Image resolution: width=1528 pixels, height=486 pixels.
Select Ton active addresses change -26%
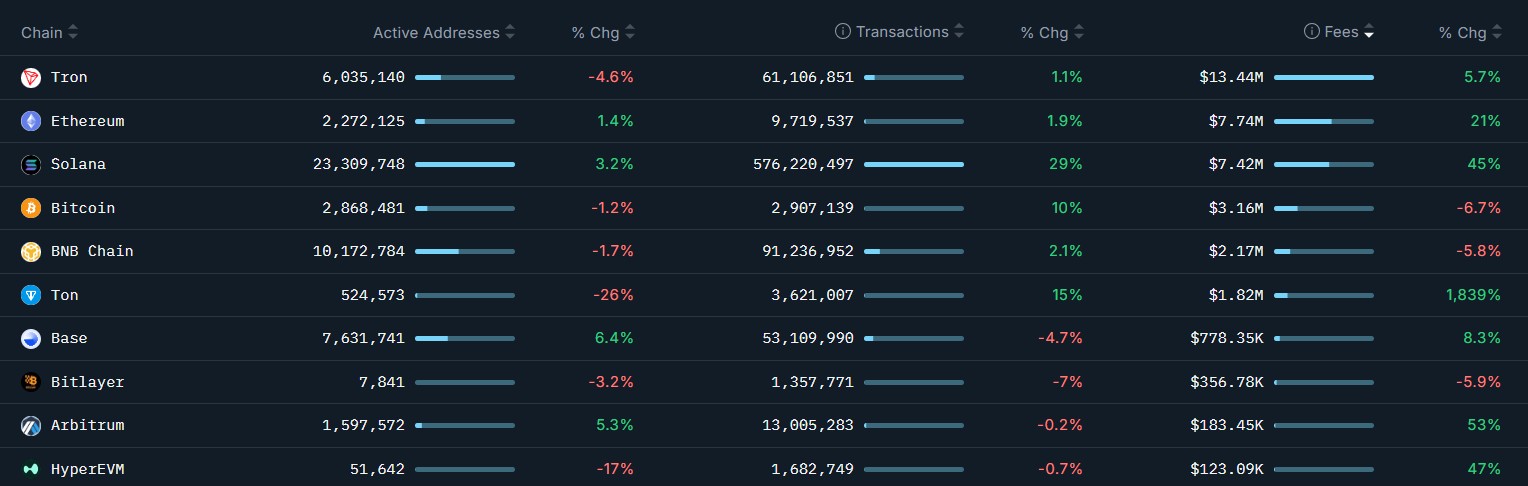tap(613, 295)
